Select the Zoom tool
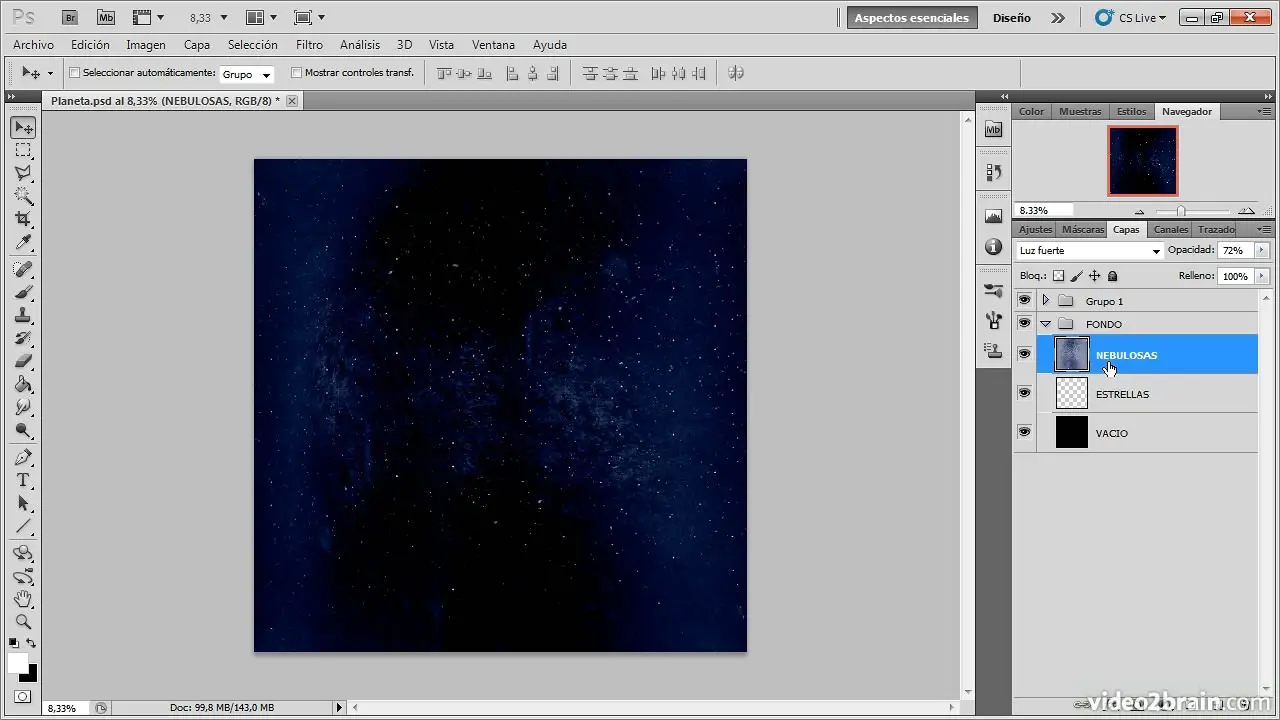 (24, 622)
